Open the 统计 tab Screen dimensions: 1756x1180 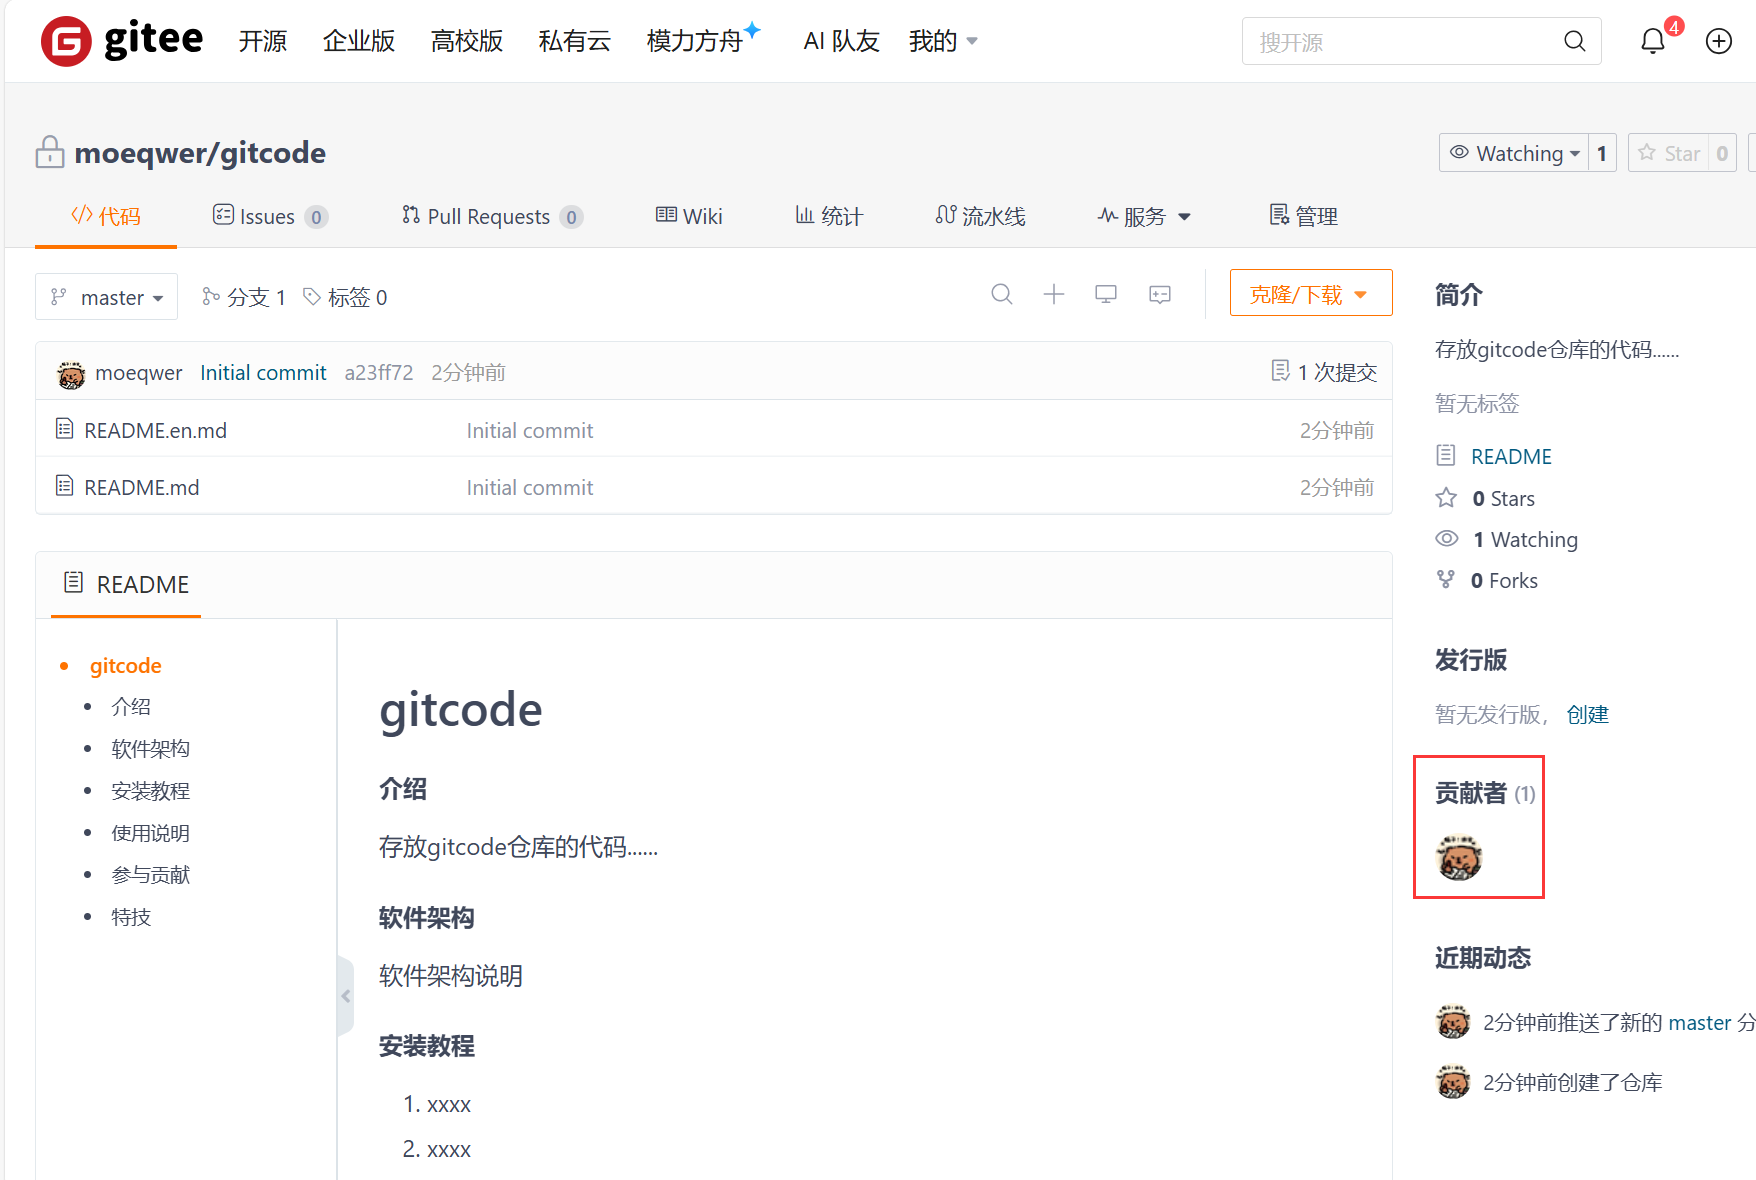point(829,216)
